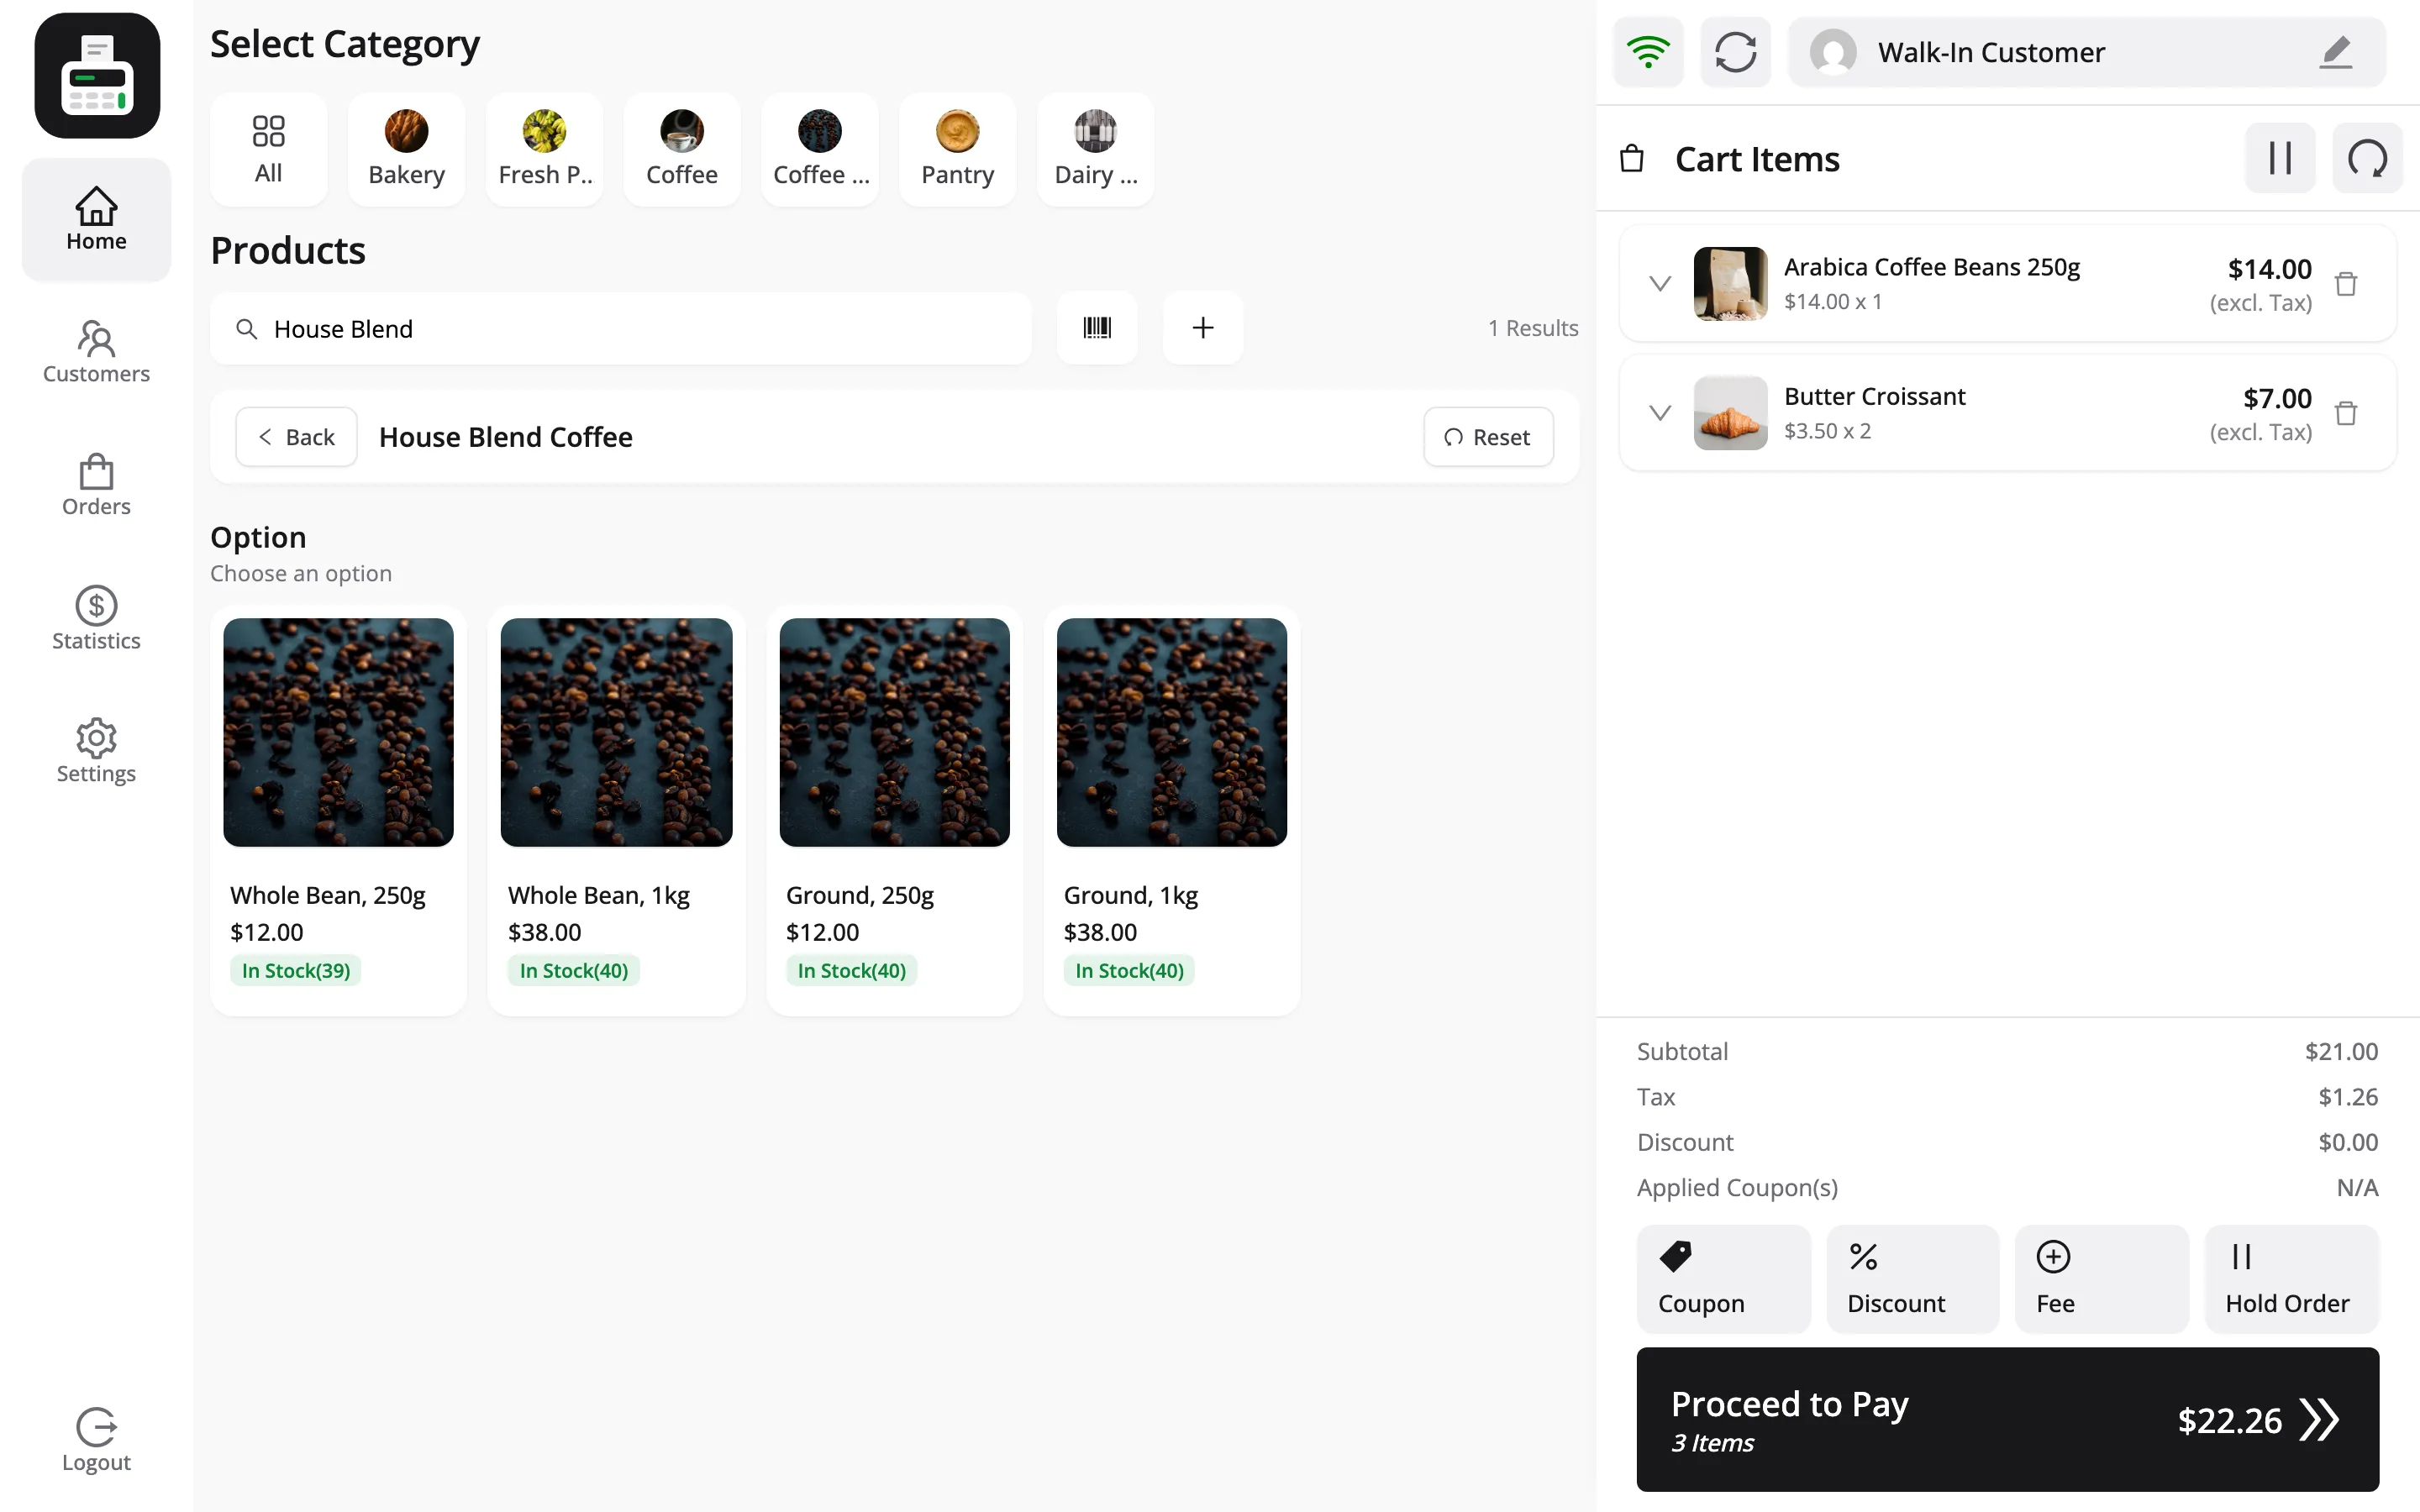The image size is (2420, 1512).
Task: Expand the Arabica Coffee Beans 250g row
Action: click(x=1660, y=284)
